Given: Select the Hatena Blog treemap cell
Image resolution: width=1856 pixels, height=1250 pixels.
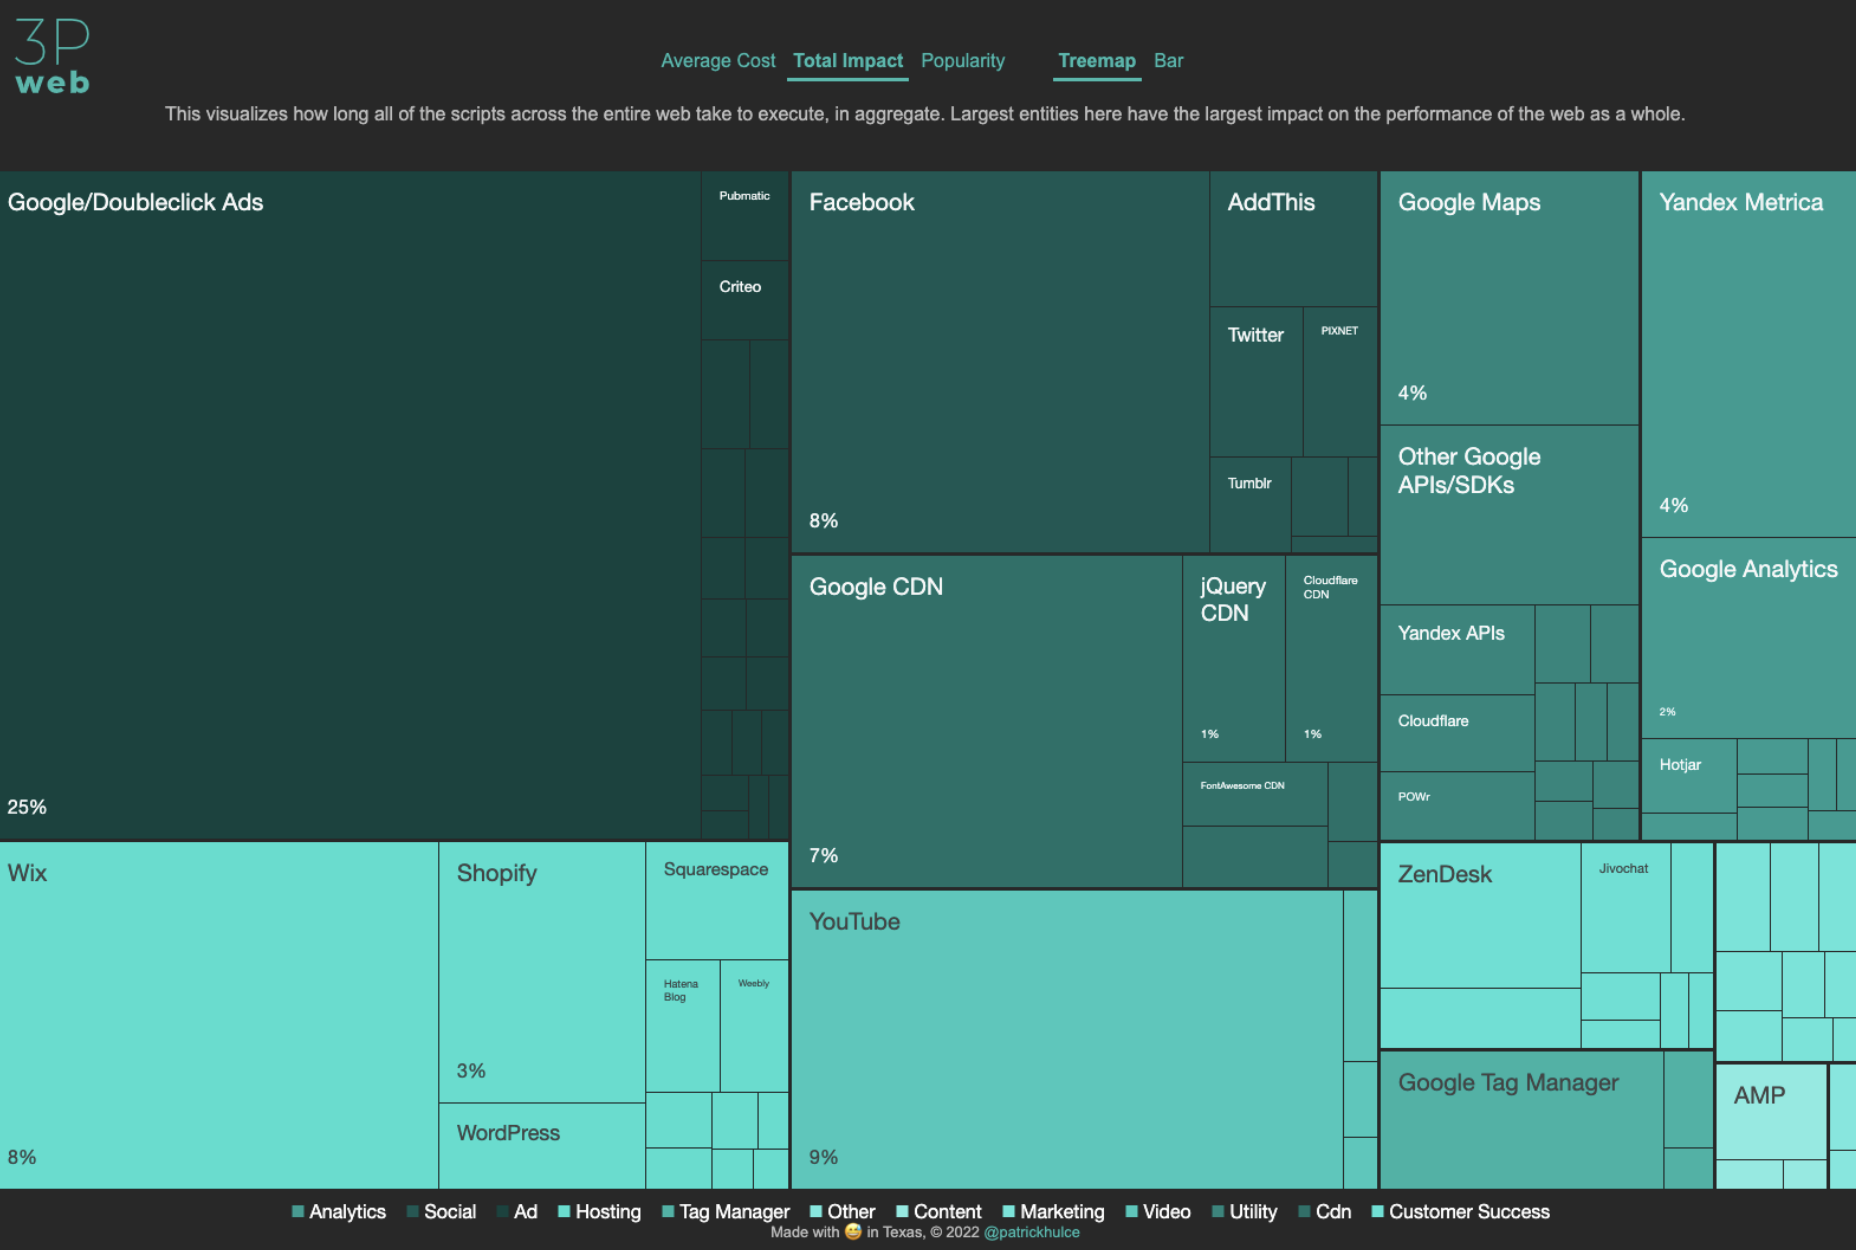Looking at the screenshot, I should 683,1026.
